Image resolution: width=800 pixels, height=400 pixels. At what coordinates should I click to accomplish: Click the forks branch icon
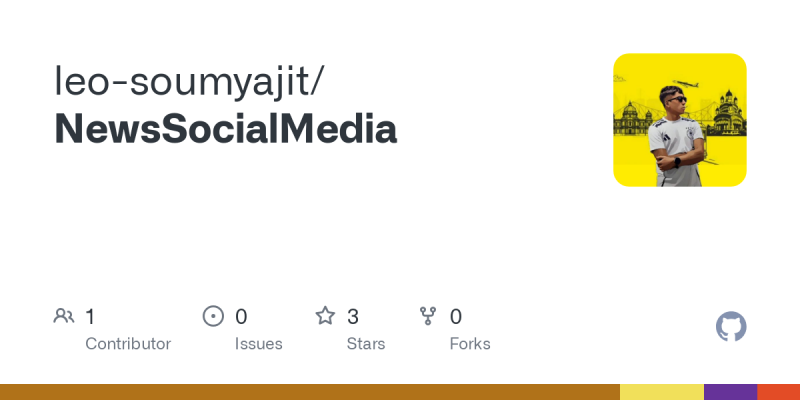click(x=428, y=316)
